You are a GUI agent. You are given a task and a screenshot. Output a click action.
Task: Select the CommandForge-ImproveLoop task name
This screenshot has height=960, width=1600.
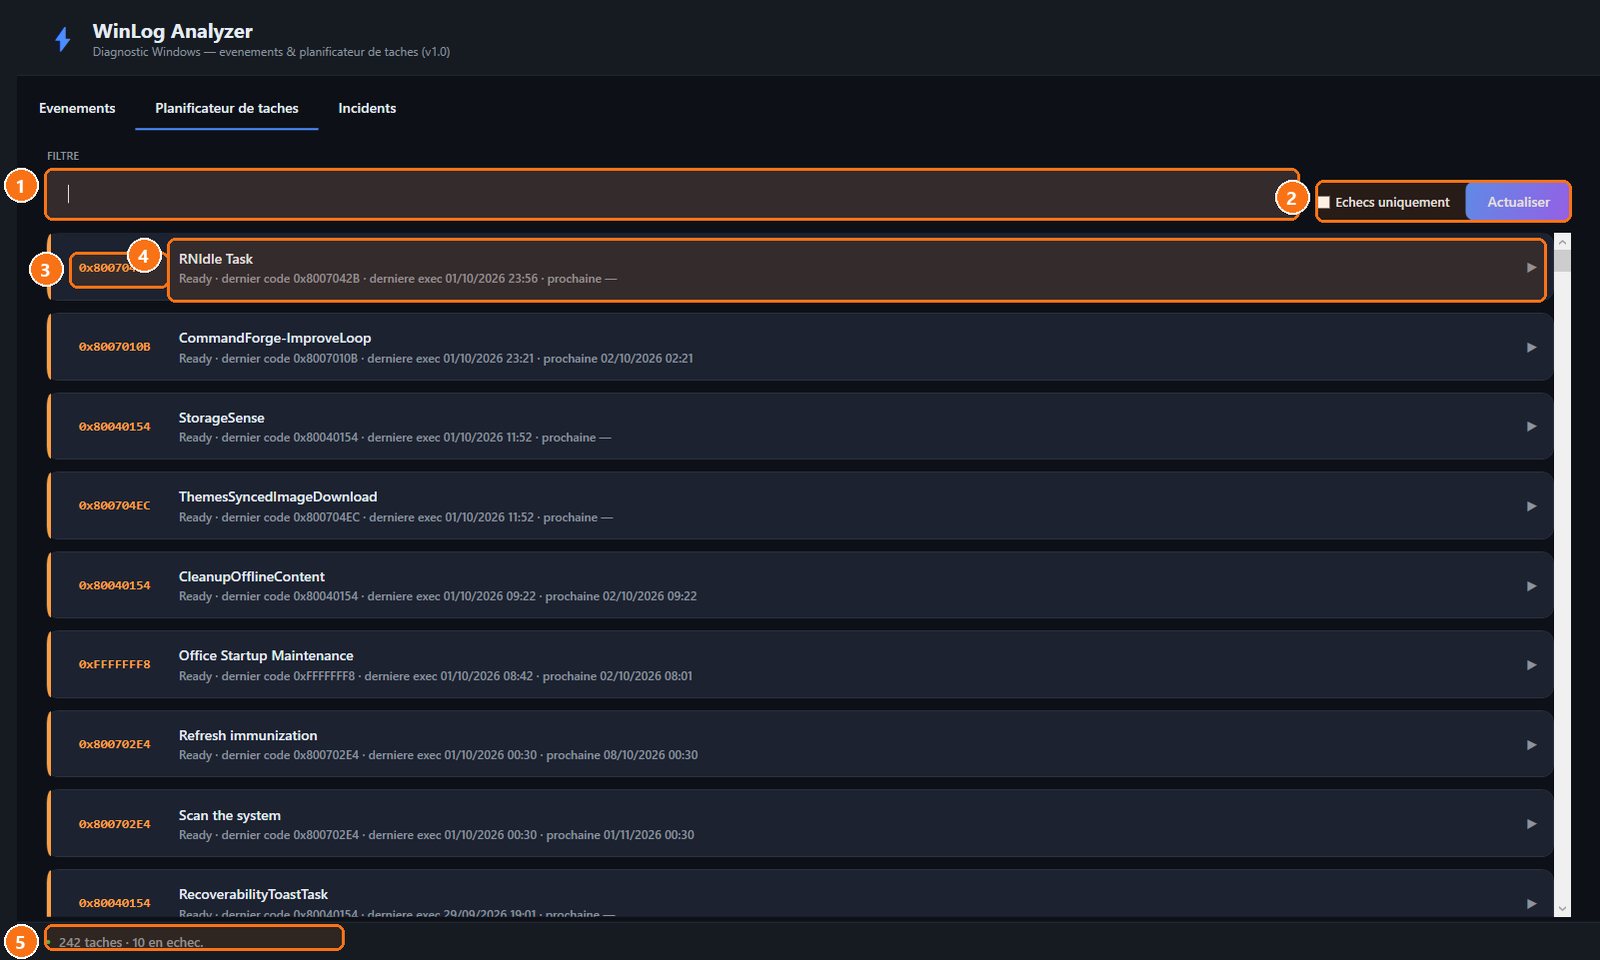coord(275,338)
